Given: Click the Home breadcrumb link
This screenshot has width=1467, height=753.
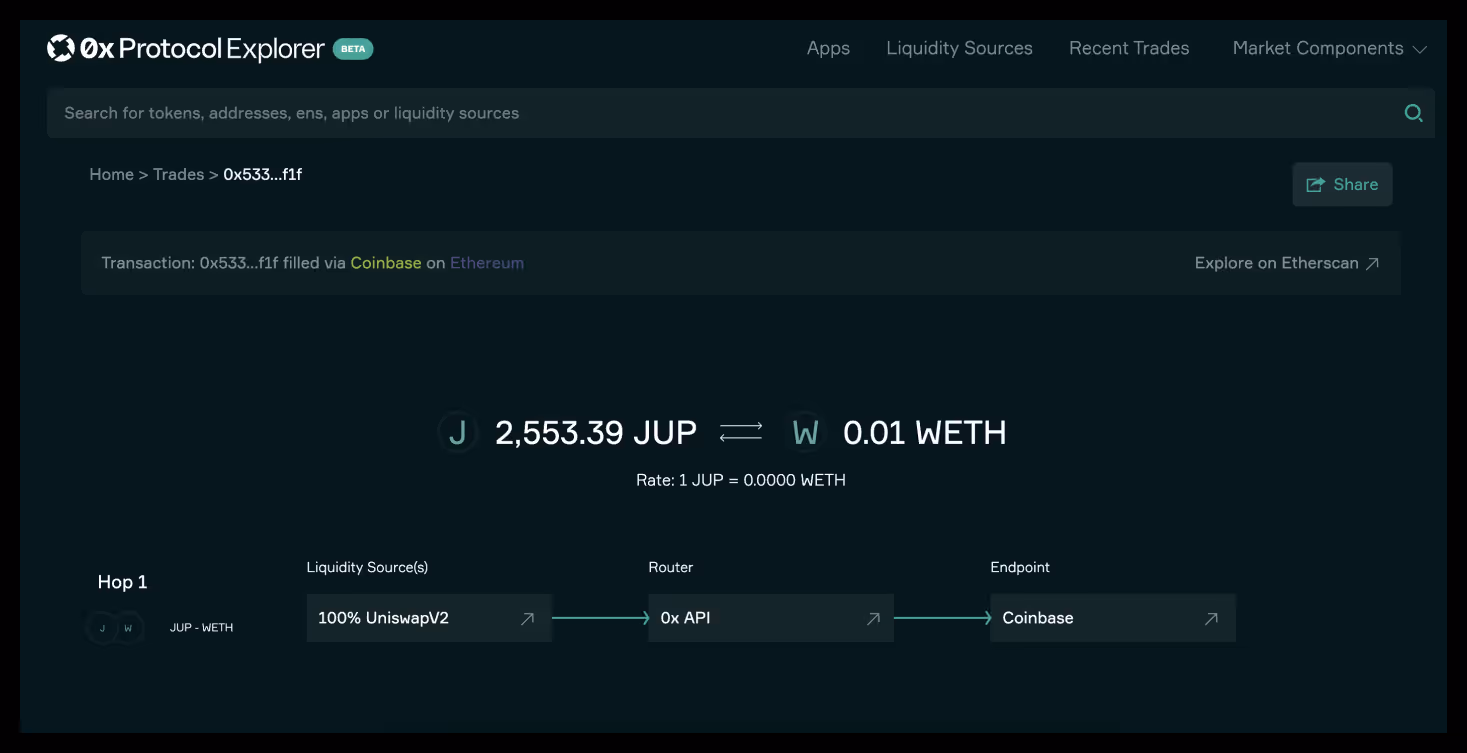Looking at the screenshot, I should tap(111, 174).
